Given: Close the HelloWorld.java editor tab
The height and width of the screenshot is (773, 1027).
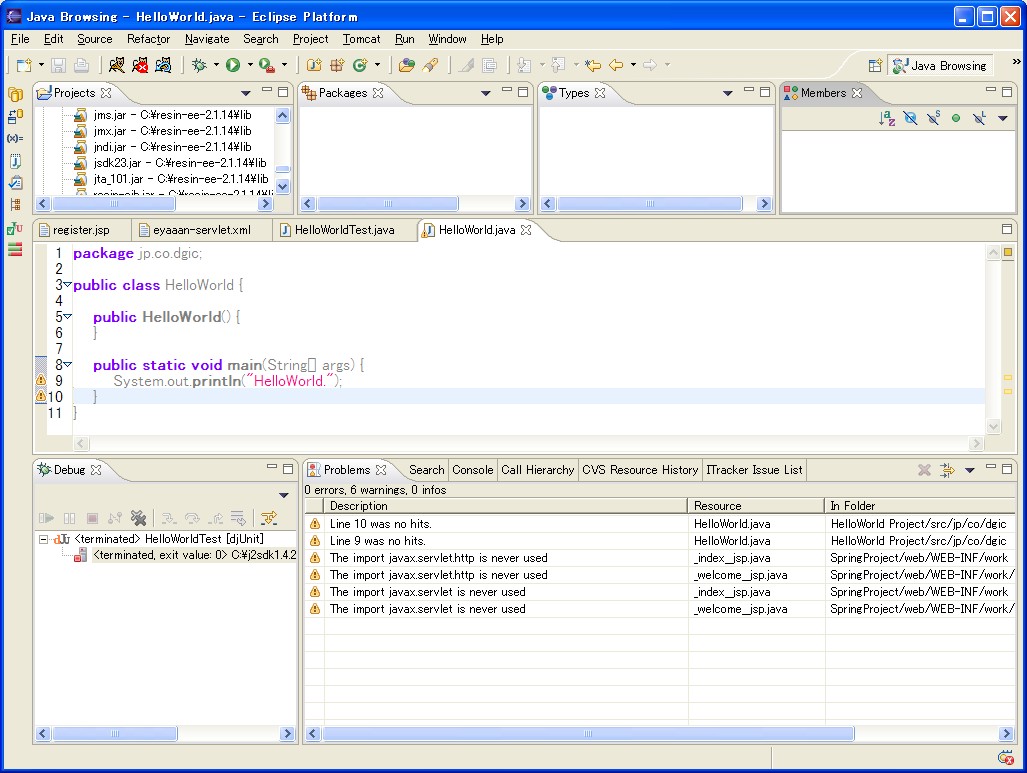Looking at the screenshot, I should click(x=525, y=230).
